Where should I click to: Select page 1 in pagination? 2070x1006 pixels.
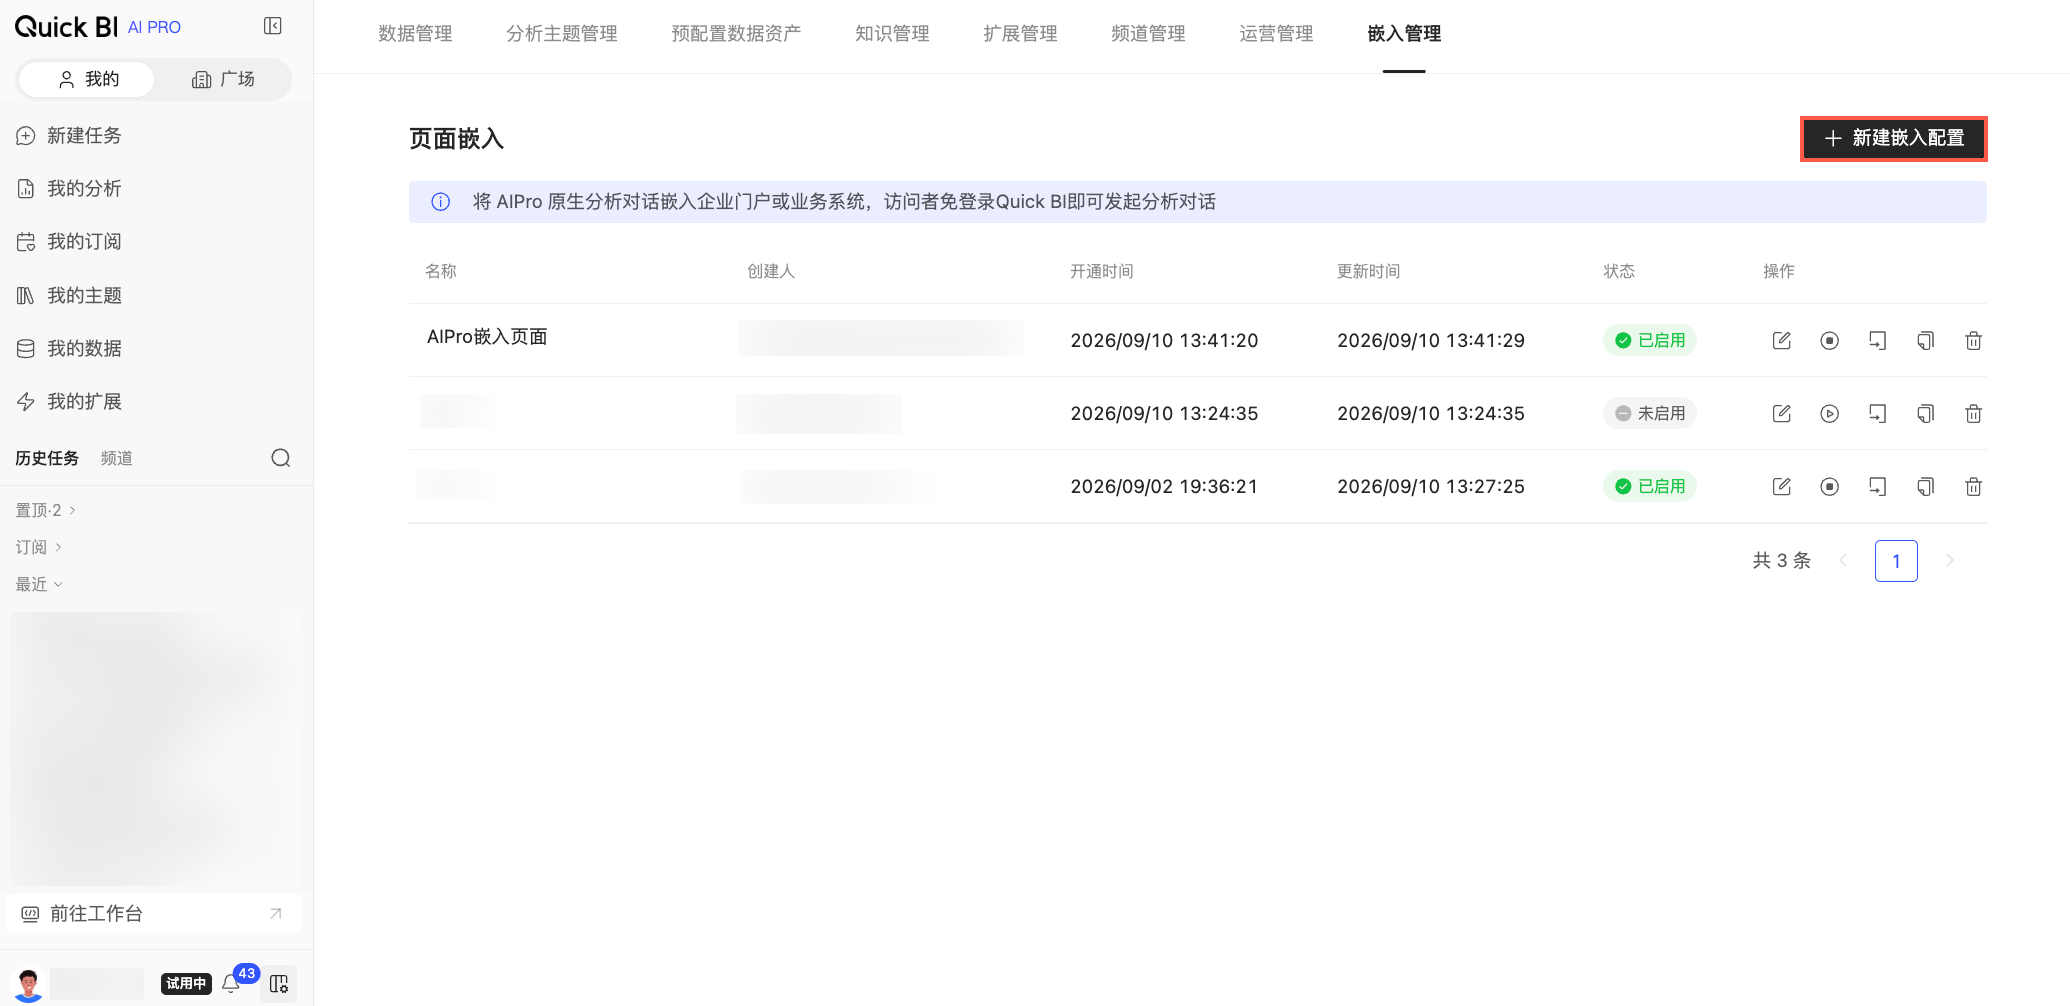click(1896, 561)
